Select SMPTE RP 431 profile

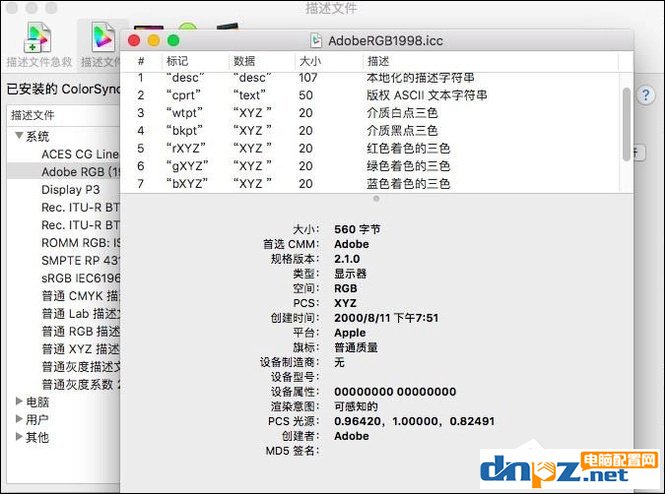click(x=81, y=260)
